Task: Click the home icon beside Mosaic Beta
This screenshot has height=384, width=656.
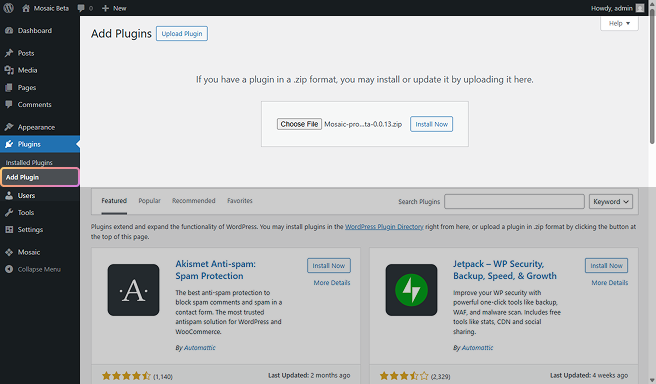Action: [26, 8]
